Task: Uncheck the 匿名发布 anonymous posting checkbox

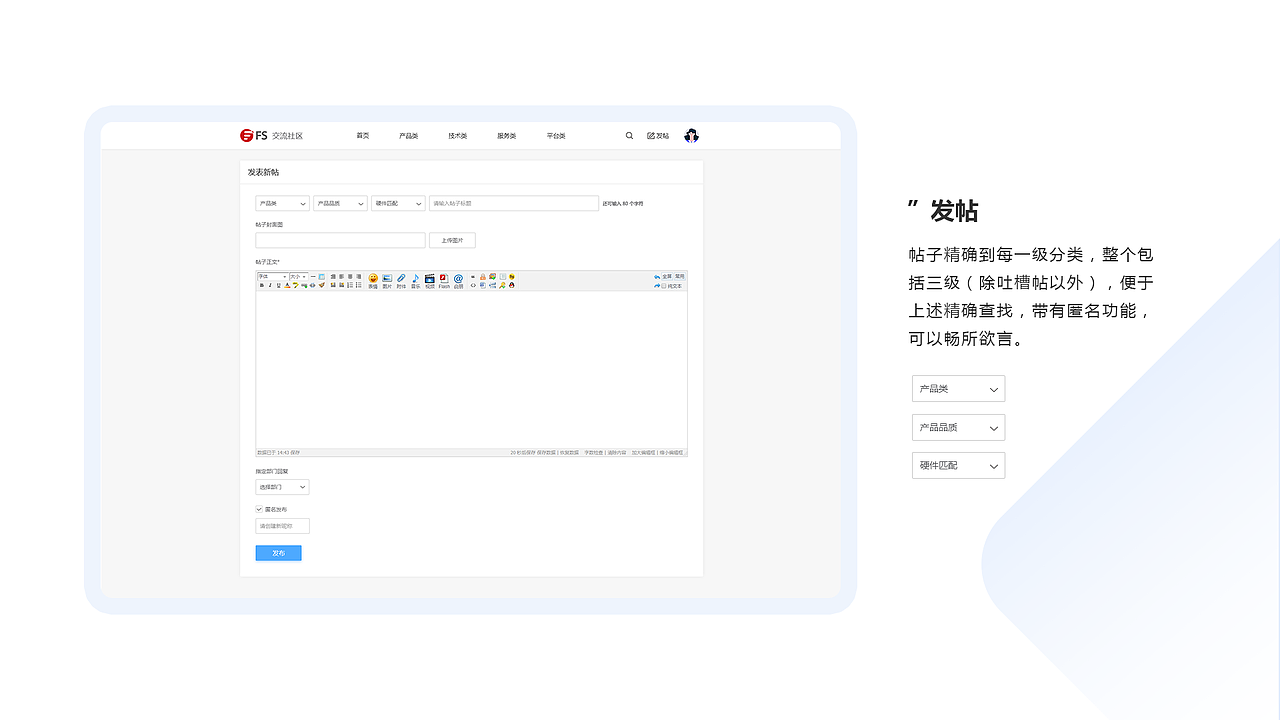Action: pos(259,509)
